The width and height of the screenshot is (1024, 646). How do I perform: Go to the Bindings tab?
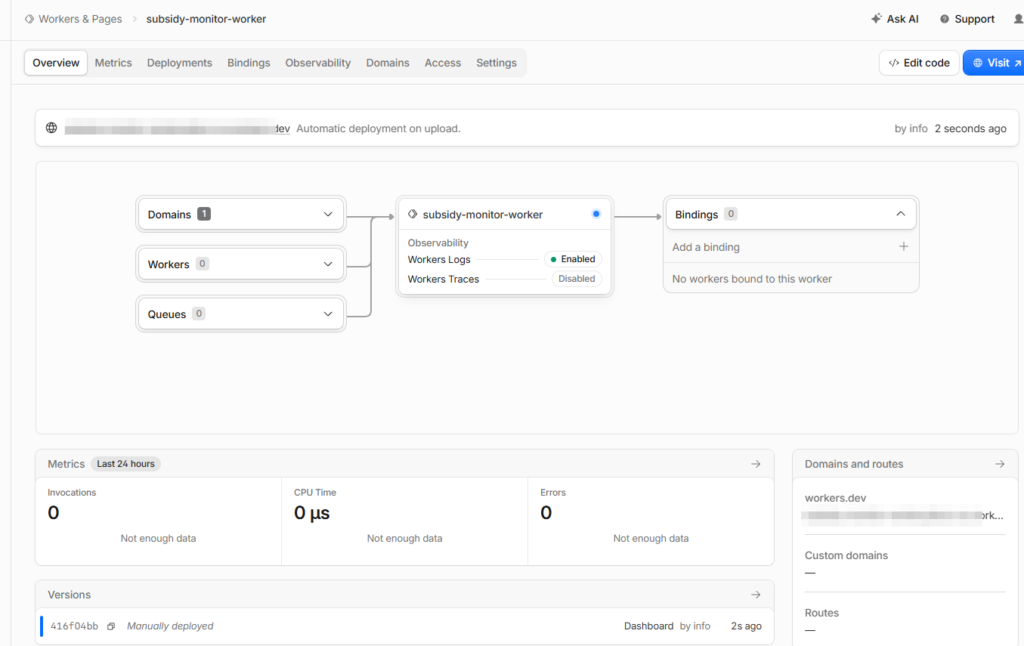click(249, 63)
